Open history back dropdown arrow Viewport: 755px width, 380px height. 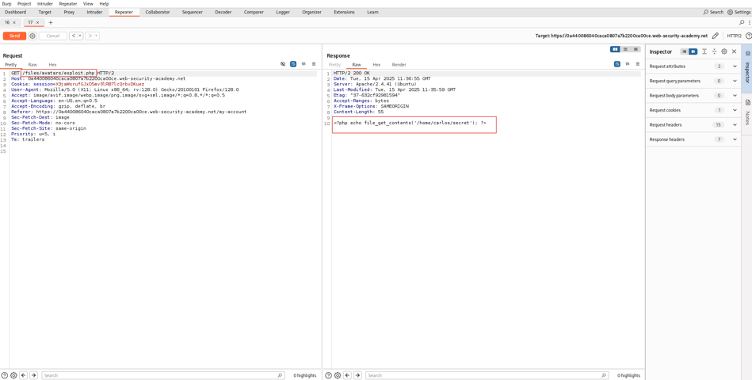click(x=80, y=36)
